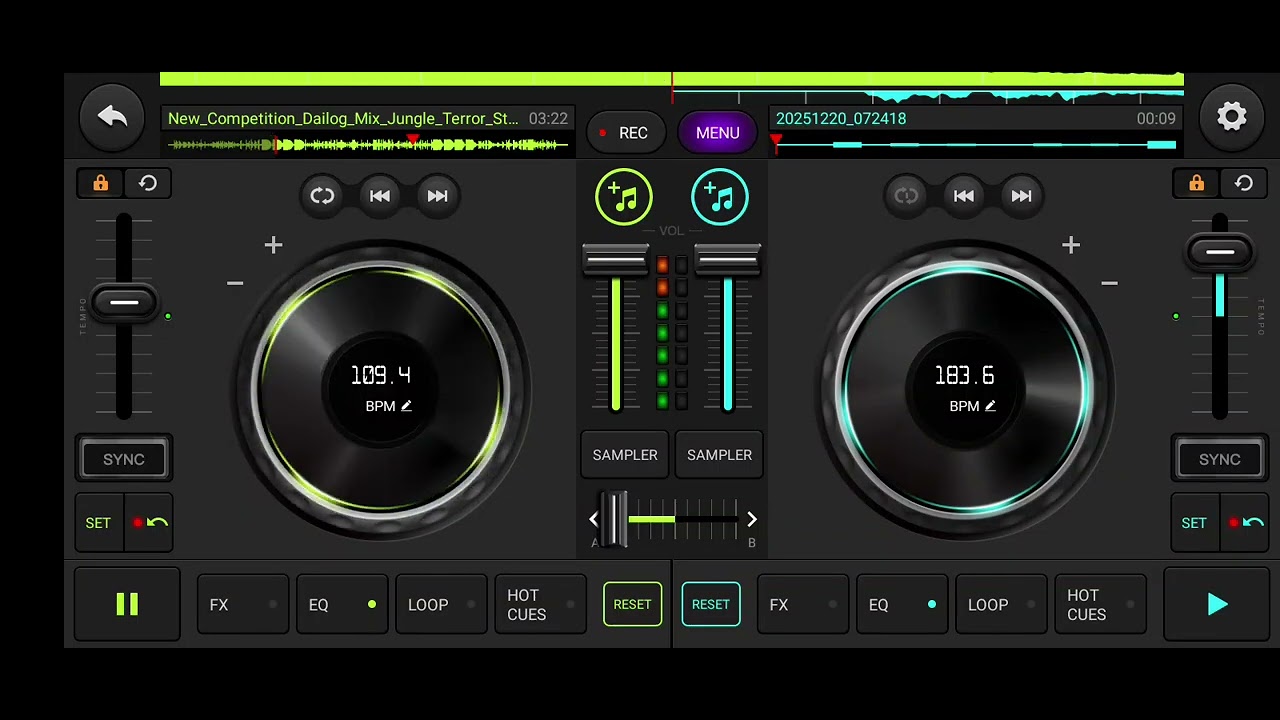Tap right turntable 183.6 display

[965, 376]
